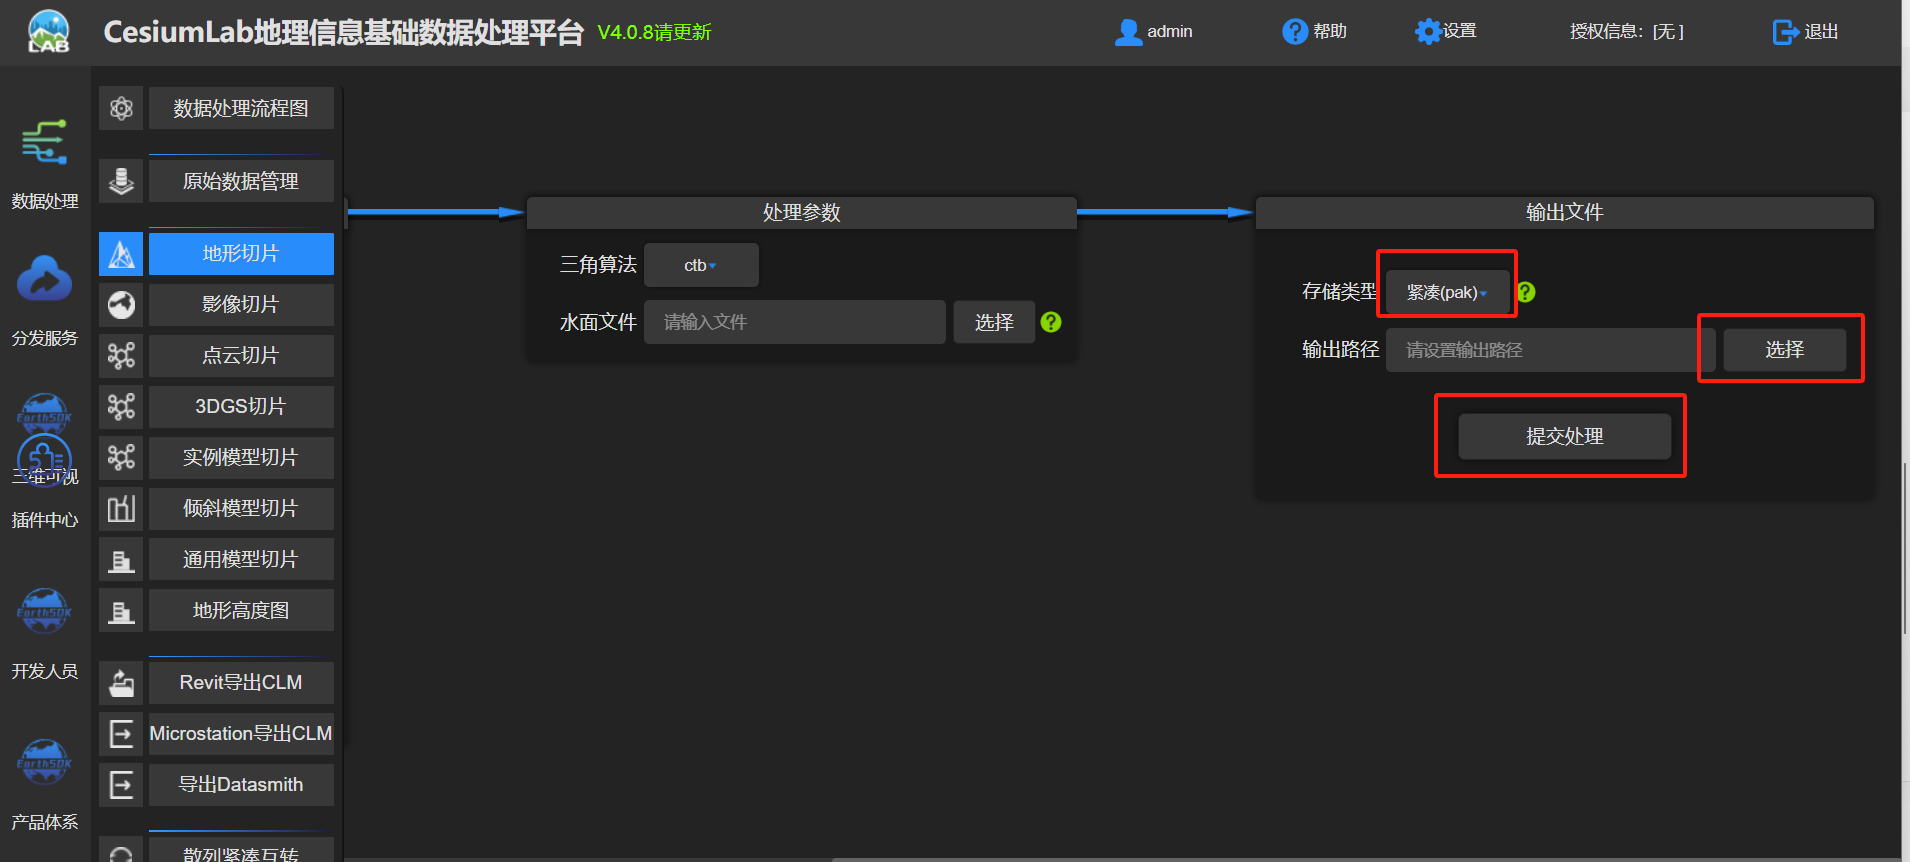
Task: Click the icon beside 导出Datasmith
Action: [x=121, y=785]
